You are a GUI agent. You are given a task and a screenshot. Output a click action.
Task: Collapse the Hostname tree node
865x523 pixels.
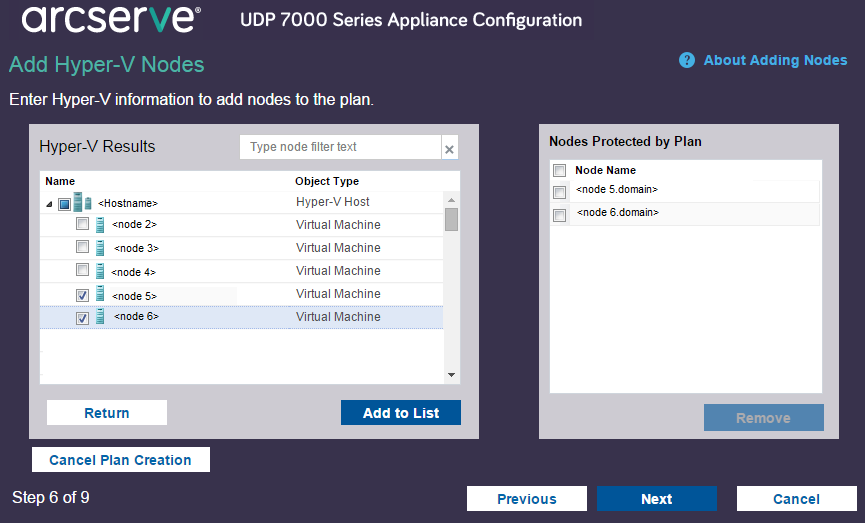tap(49, 204)
